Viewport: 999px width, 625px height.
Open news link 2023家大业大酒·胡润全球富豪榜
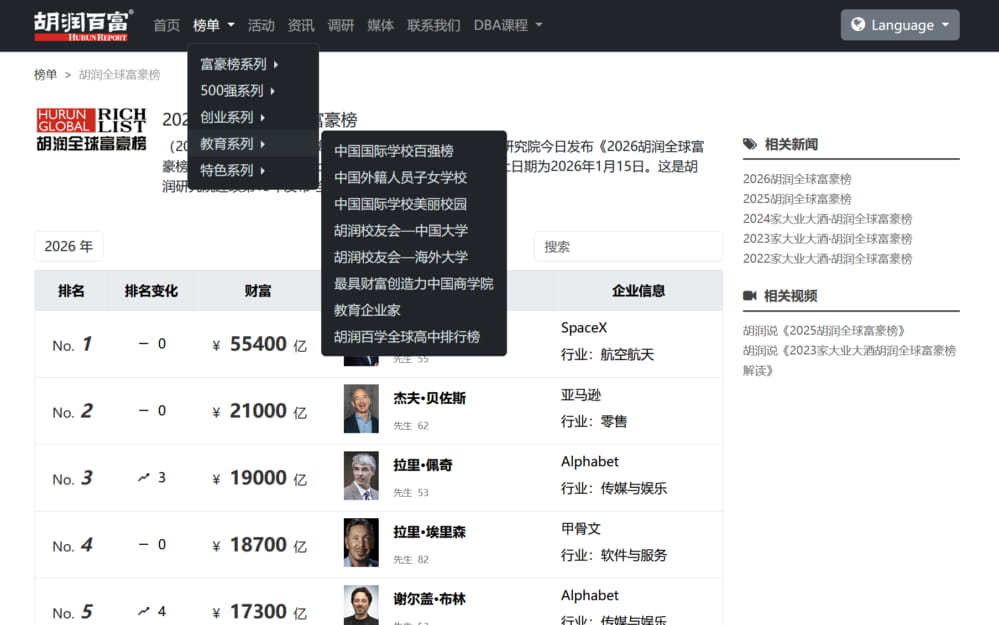828,238
